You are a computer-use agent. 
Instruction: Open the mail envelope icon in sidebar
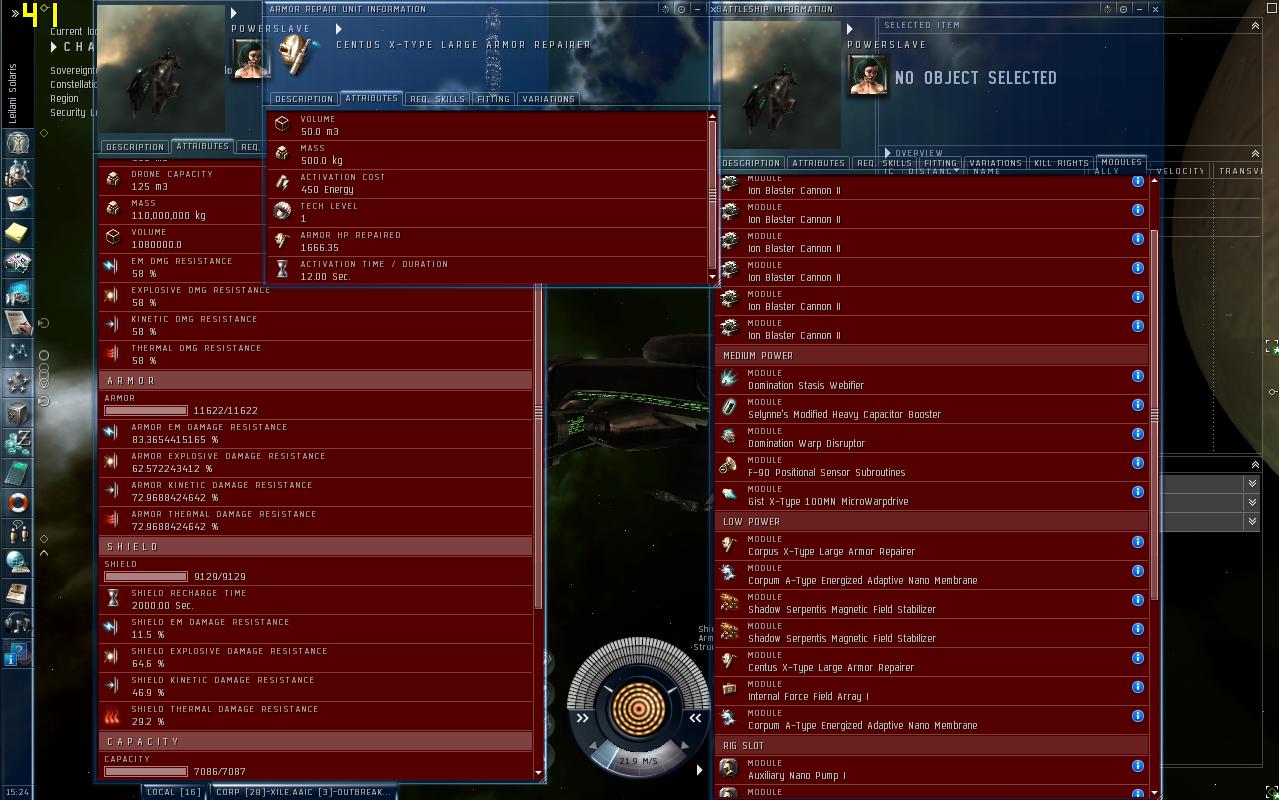pyautogui.click(x=17, y=203)
